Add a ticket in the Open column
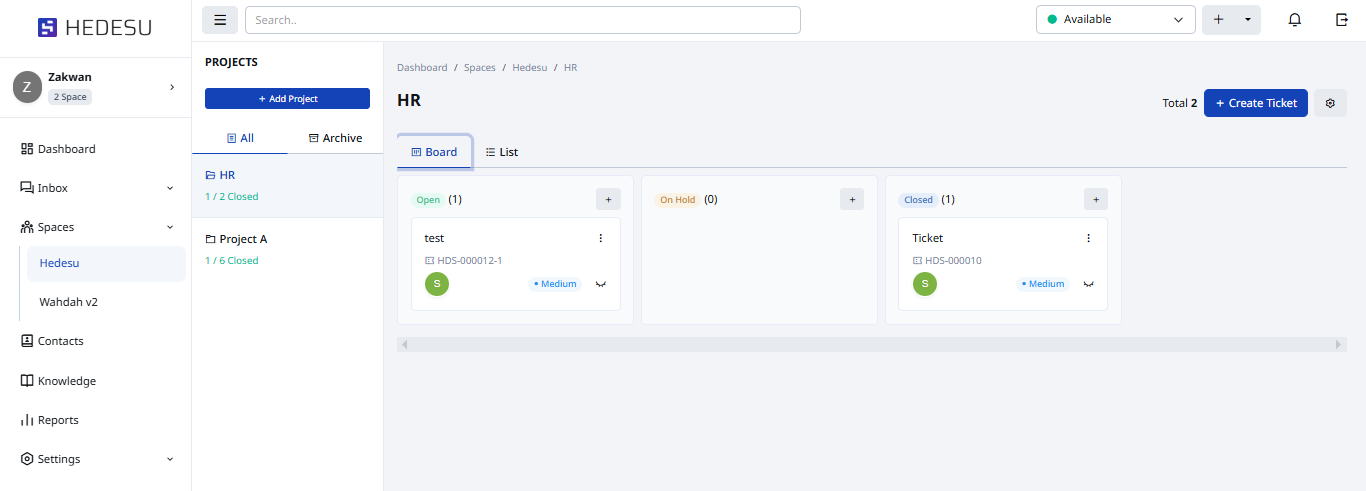The image size is (1366, 491). [608, 199]
